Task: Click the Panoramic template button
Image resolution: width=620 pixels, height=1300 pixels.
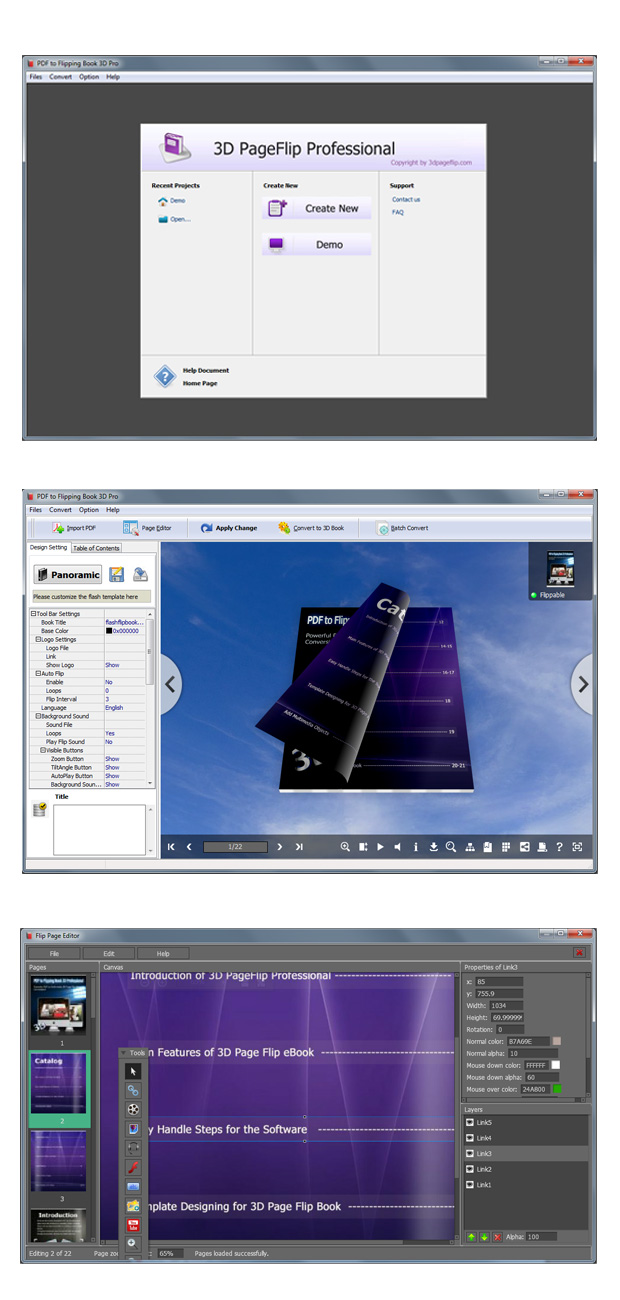Action: pyautogui.click(x=68, y=574)
